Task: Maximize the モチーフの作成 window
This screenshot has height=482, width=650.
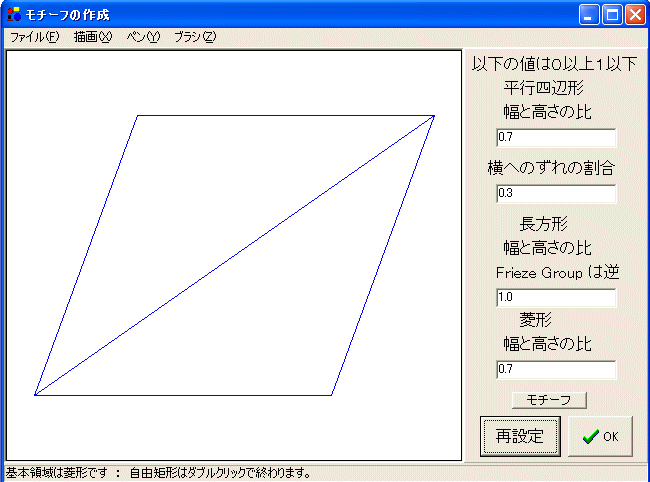Action: pos(612,15)
